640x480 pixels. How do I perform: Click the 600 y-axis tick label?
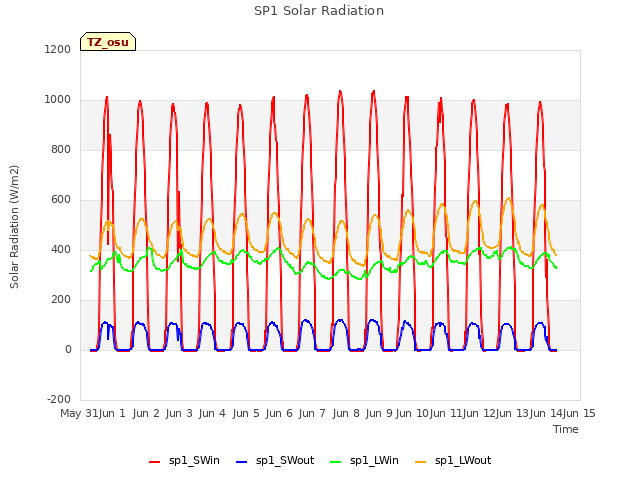[61, 200]
